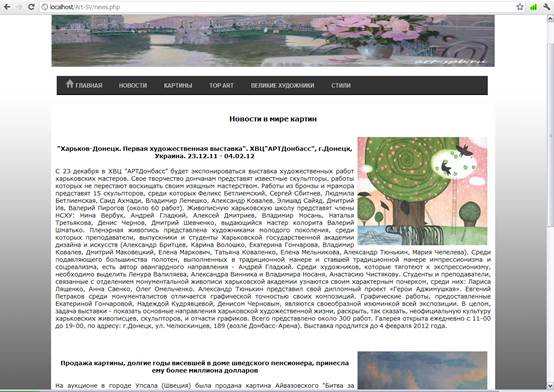Click the scrollbar down arrow
554x392 pixels.
(x=550, y=386)
